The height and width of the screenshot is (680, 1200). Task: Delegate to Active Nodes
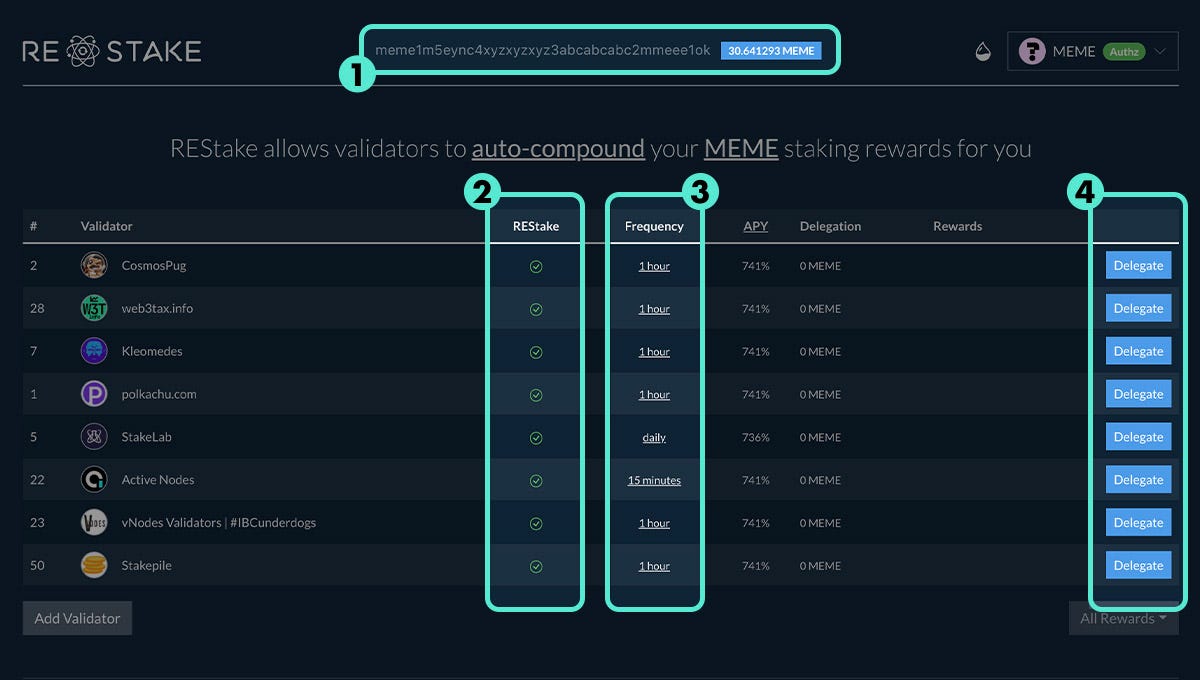pos(1138,480)
